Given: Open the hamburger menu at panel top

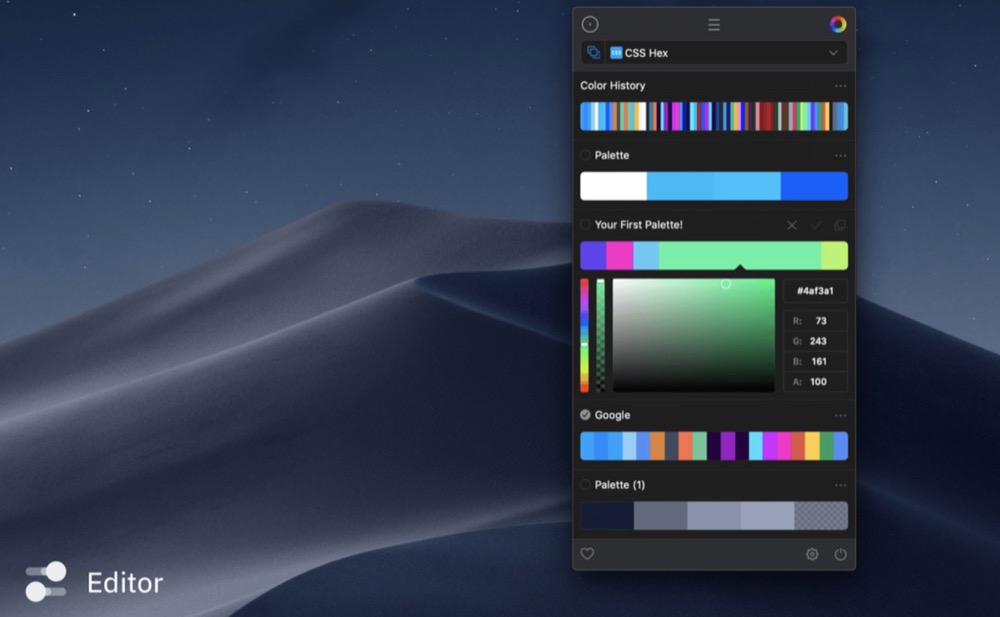Looking at the screenshot, I should pos(714,25).
